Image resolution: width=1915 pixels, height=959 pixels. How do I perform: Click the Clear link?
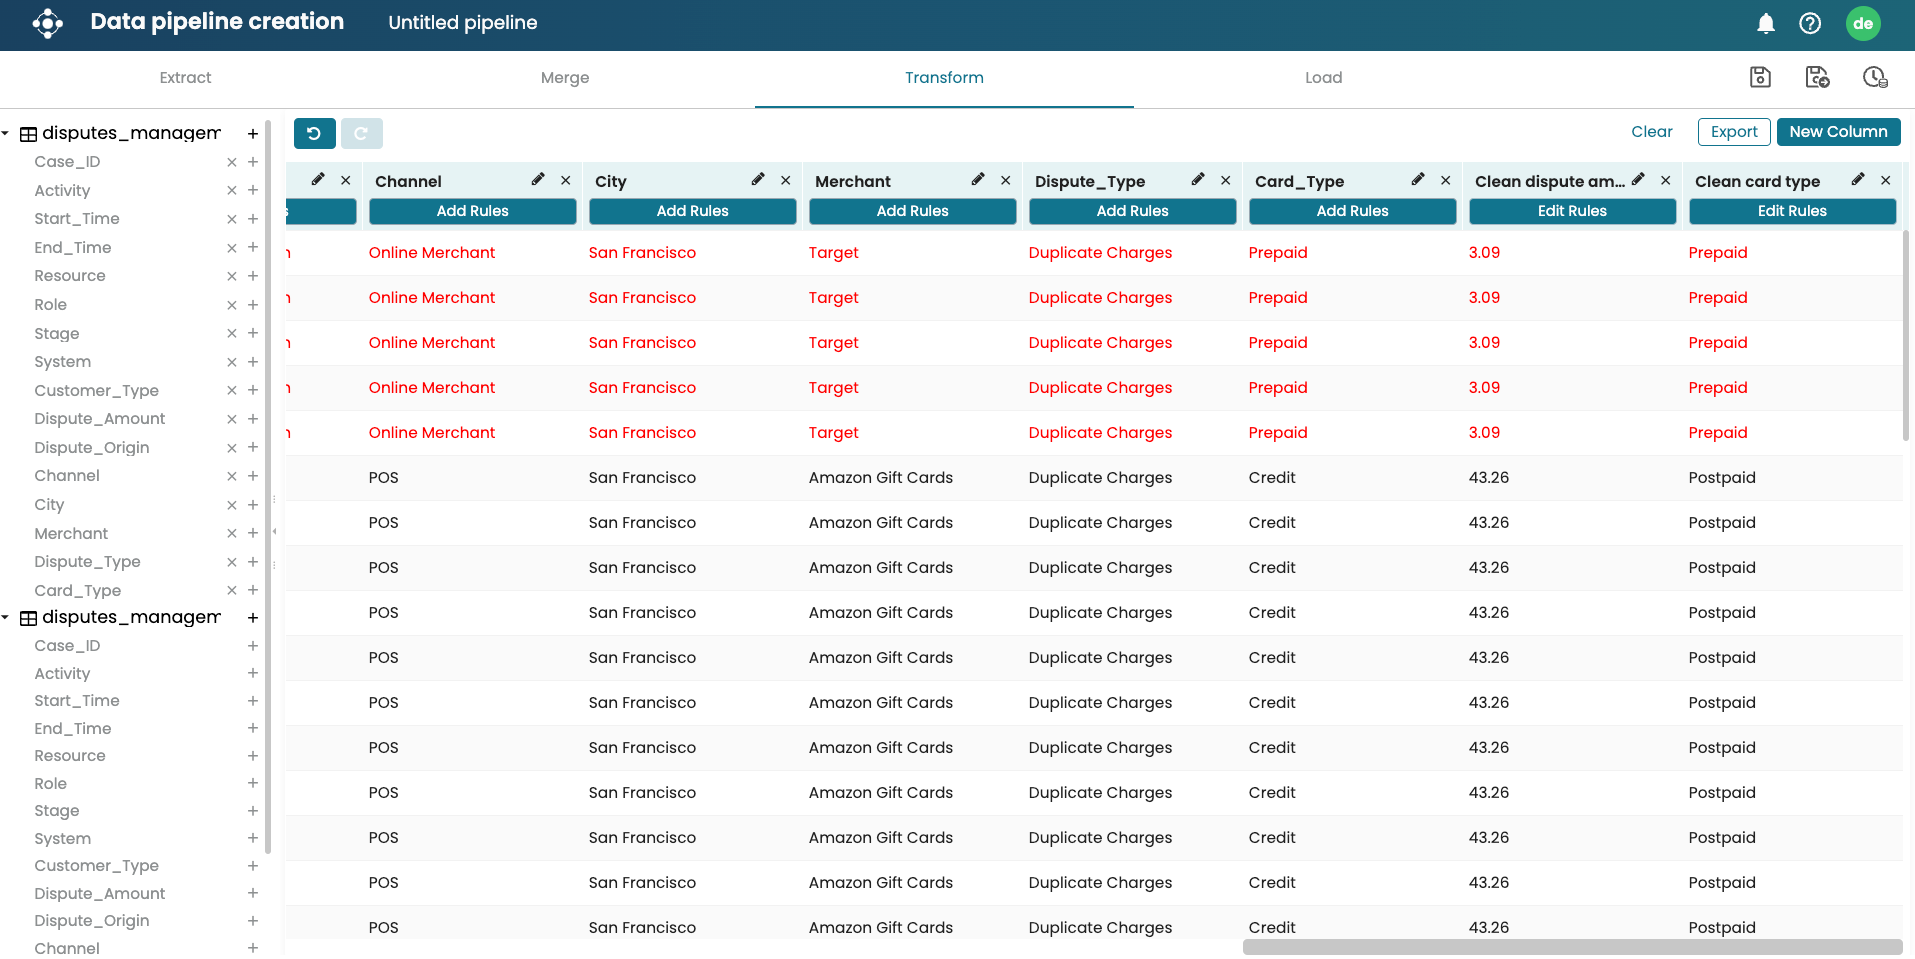[x=1651, y=132]
